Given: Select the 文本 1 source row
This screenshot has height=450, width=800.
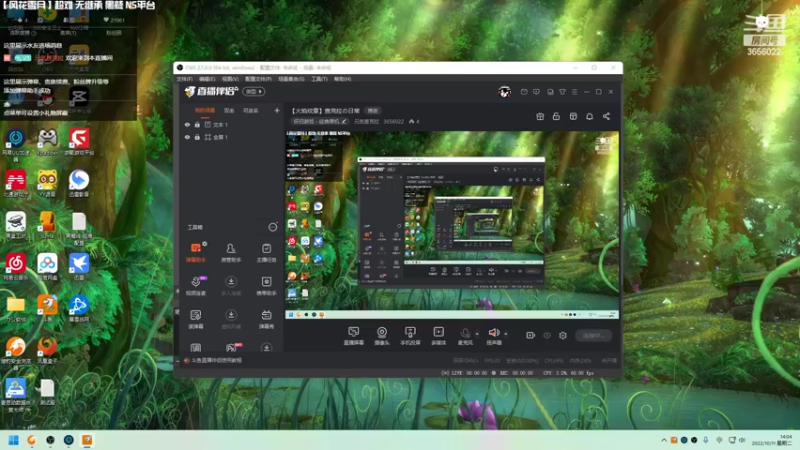Looking at the screenshot, I should point(232,124).
